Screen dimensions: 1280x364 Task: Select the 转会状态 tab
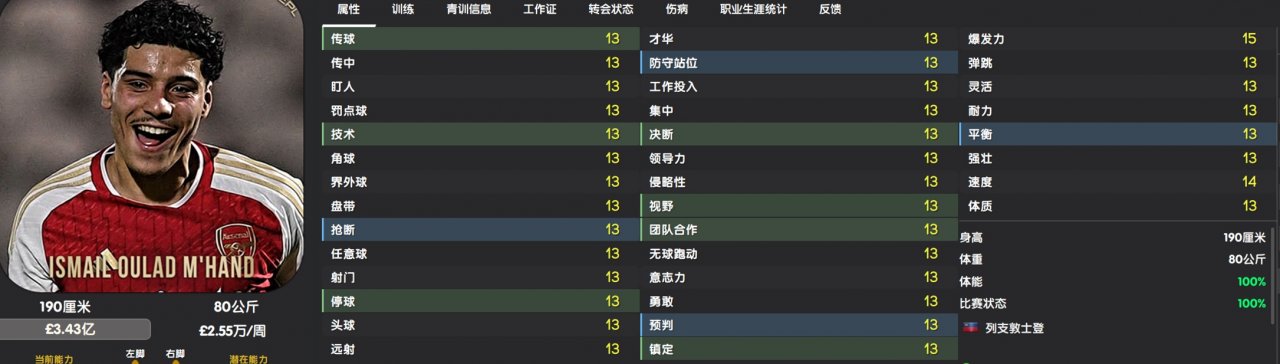(611, 9)
